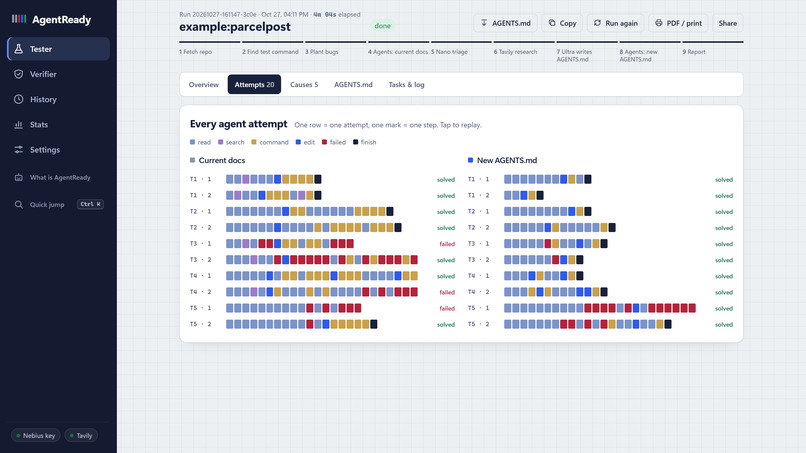Click the printer icon on PDF / print
The width and height of the screenshot is (806, 453).
[658, 23]
